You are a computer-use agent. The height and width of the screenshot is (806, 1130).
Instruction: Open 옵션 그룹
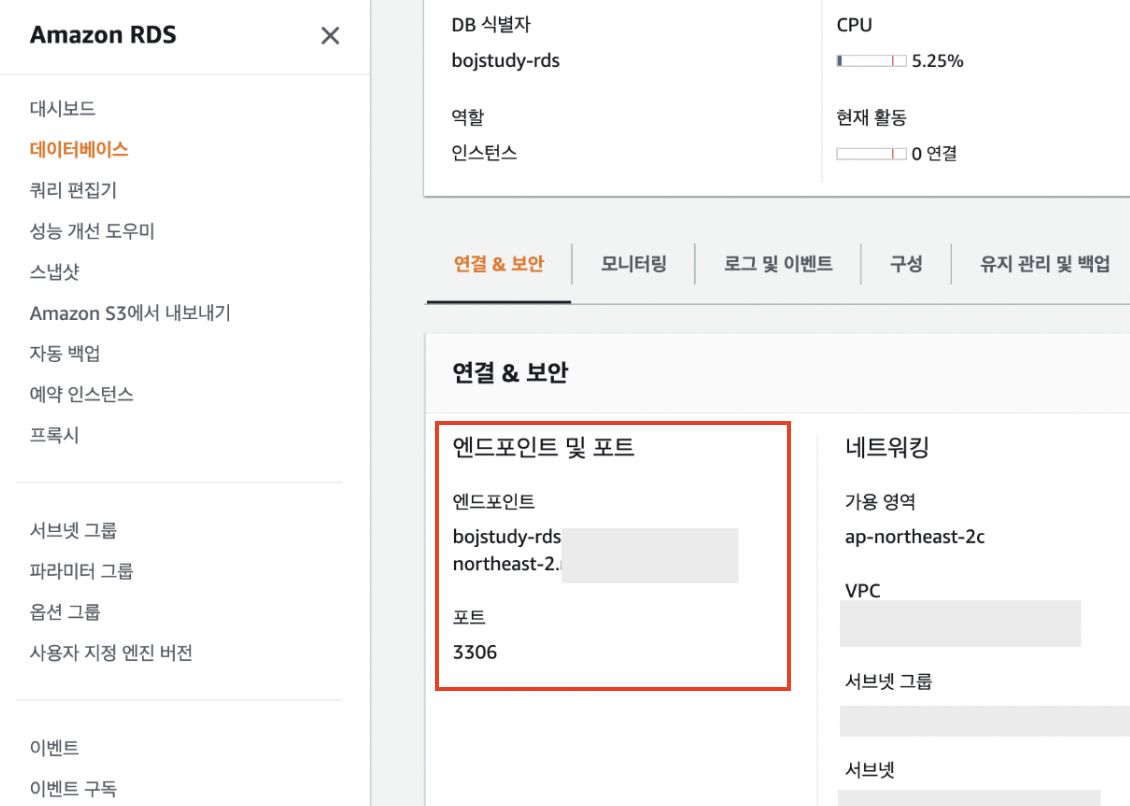(65, 612)
